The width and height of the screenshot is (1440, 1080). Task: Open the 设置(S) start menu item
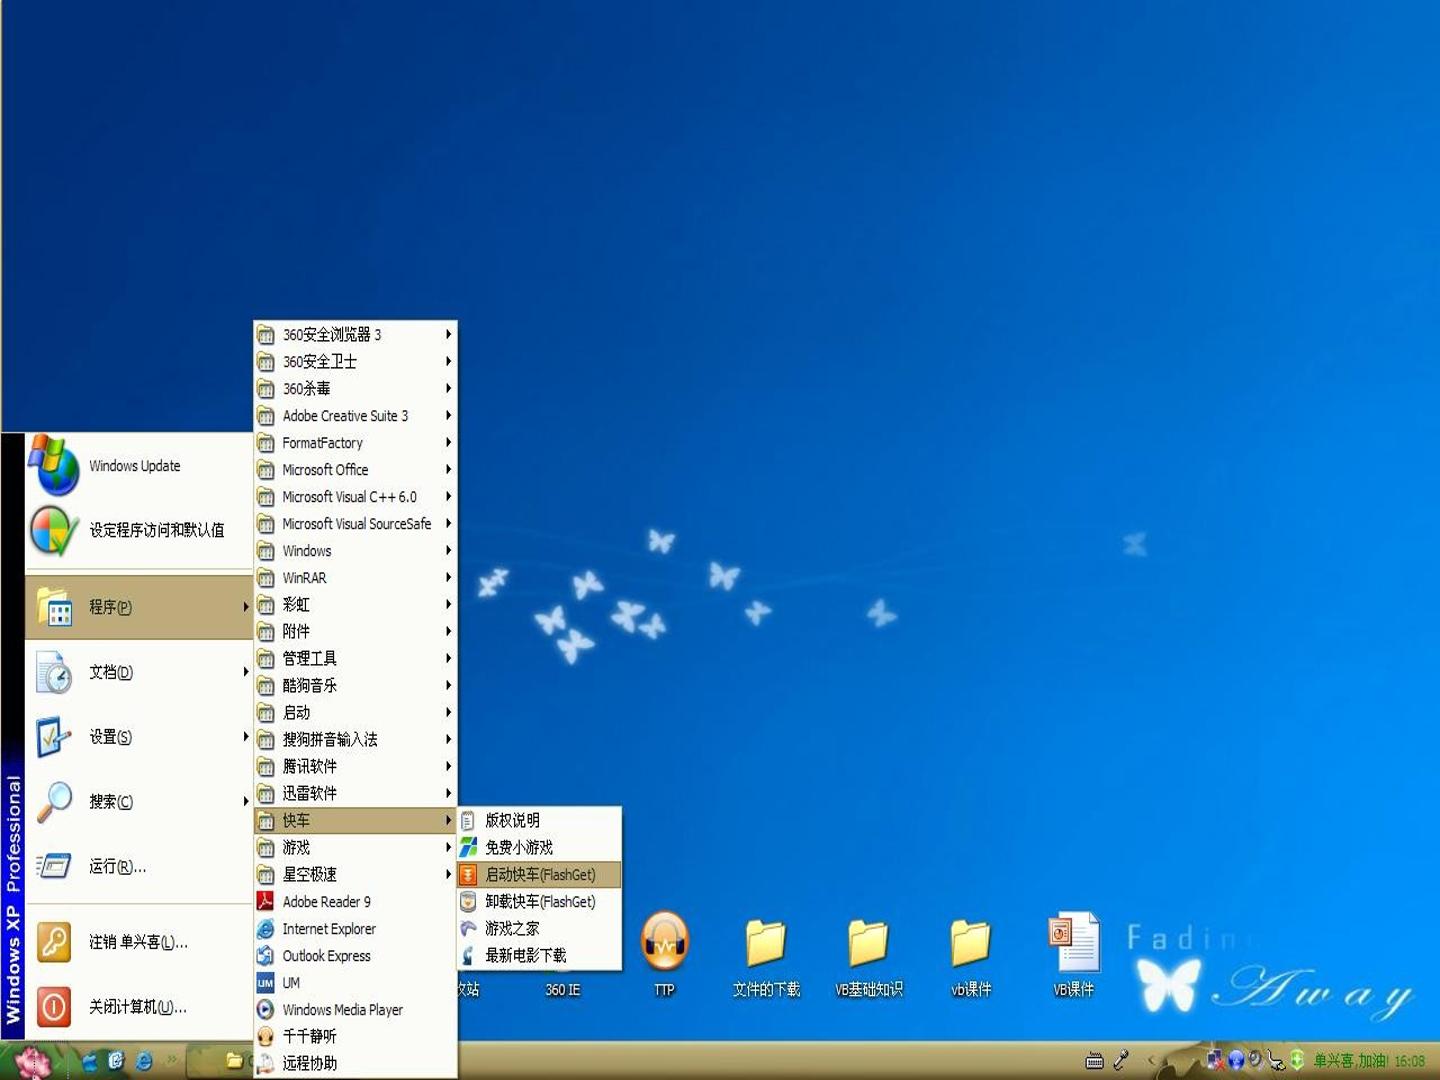click(x=139, y=737)
